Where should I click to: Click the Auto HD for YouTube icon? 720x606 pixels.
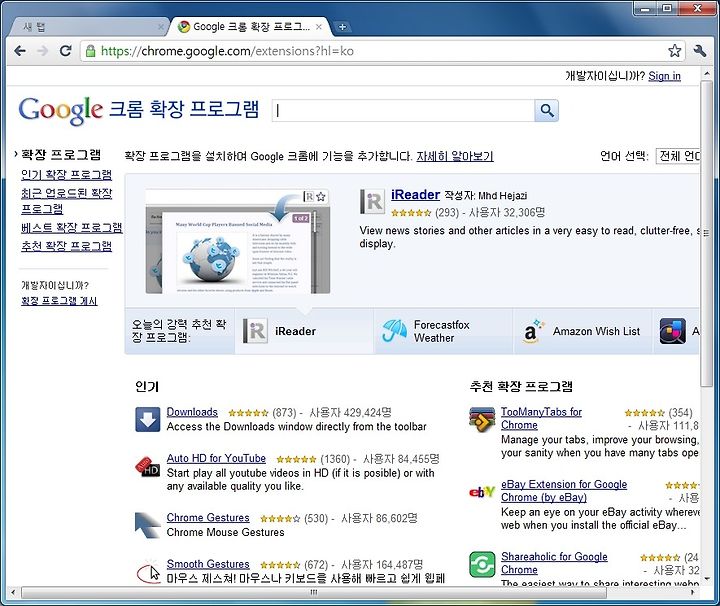coord(147,466)
